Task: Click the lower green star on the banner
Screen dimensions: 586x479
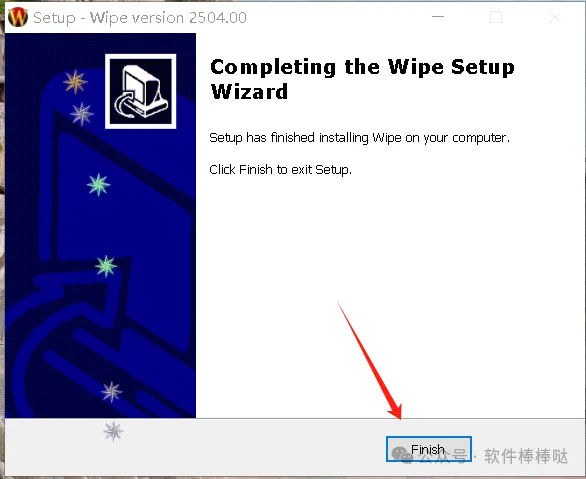Action: pos(106,266)
